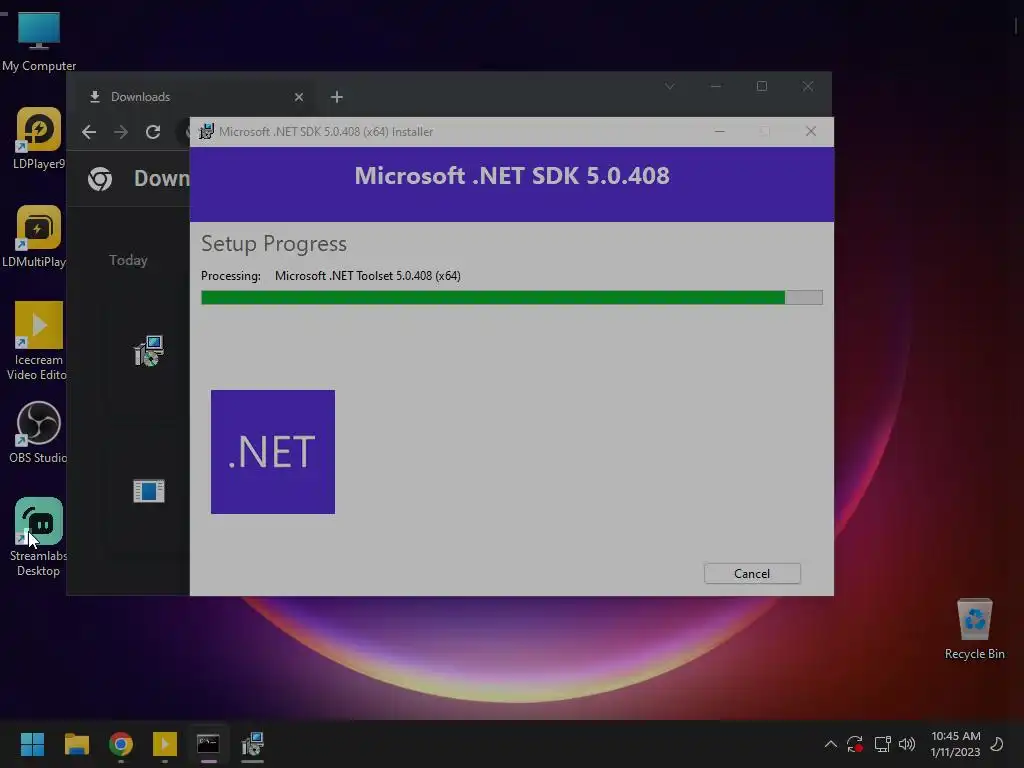
Task: Open File Explorer from taskbar
Action: tap(76, 744)
